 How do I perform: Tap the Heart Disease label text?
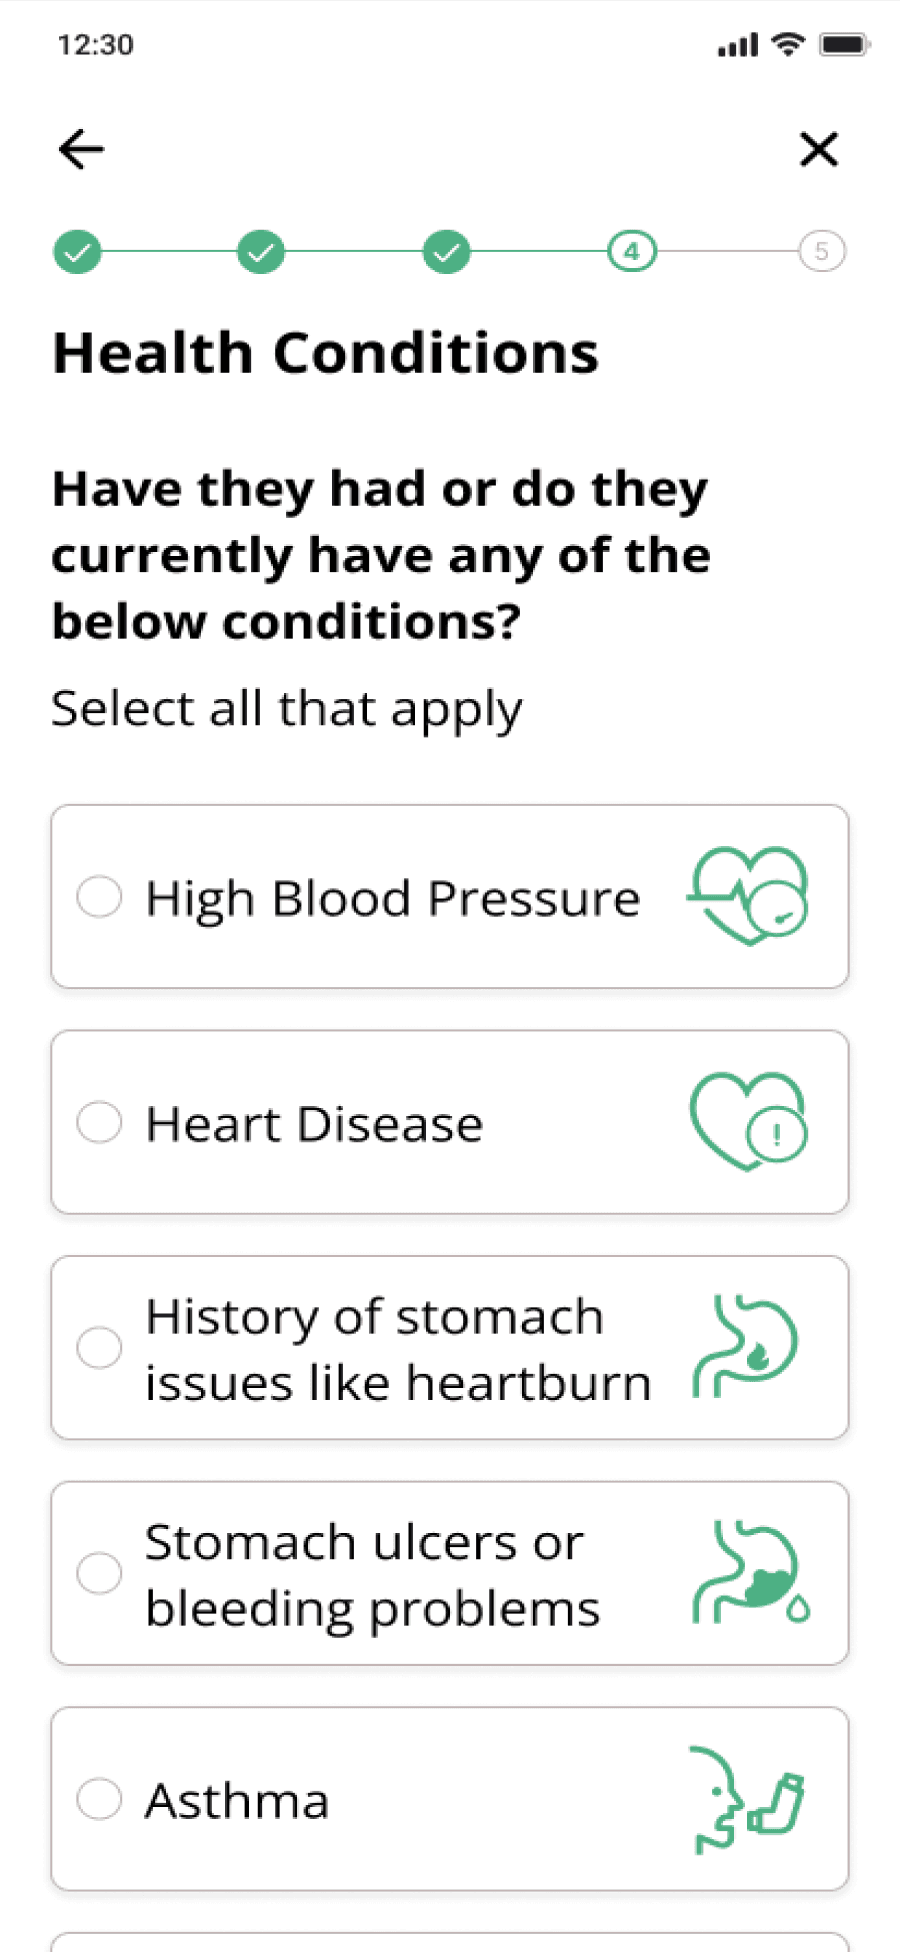click(x=314, y=1124)
